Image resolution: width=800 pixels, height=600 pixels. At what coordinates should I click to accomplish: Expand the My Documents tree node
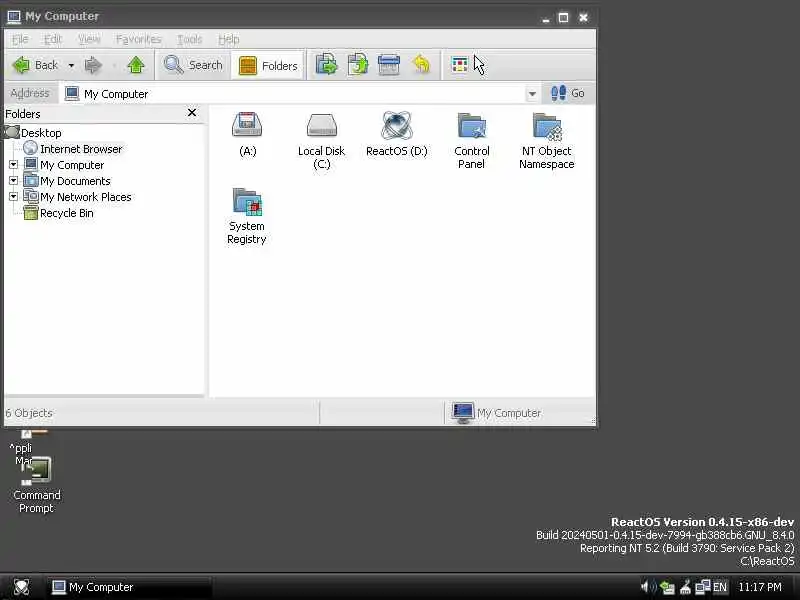click(14, 181)
